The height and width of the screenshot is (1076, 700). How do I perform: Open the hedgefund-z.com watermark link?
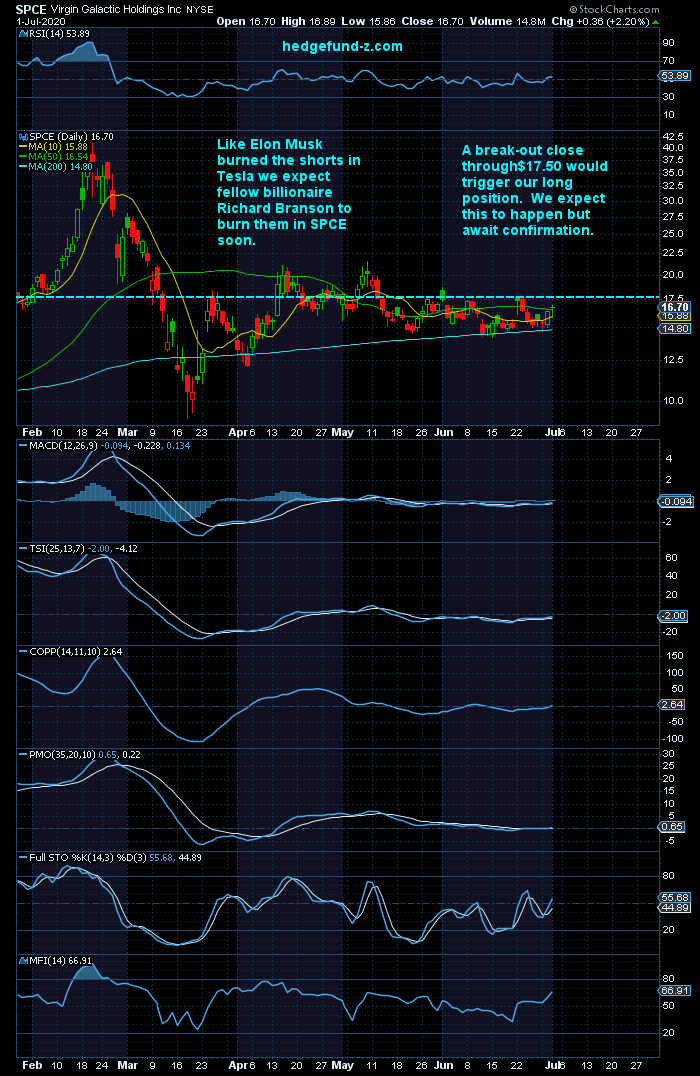point(342,47)
